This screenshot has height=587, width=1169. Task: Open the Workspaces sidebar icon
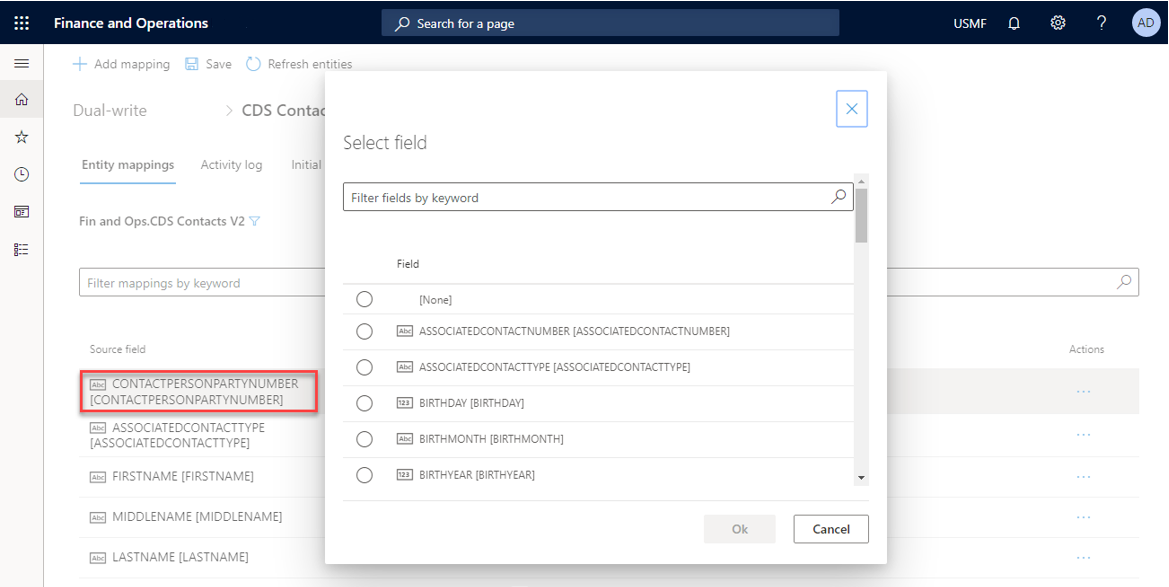(22, 211)
